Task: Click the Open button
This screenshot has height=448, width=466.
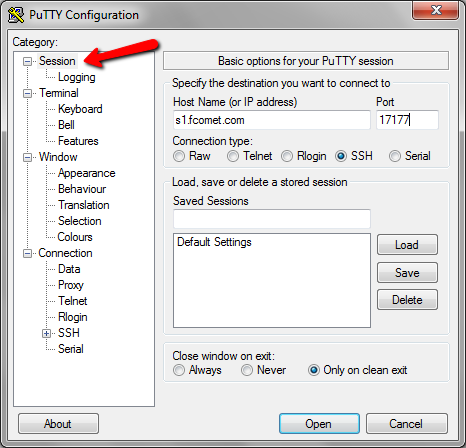Action: pos(319,424)
